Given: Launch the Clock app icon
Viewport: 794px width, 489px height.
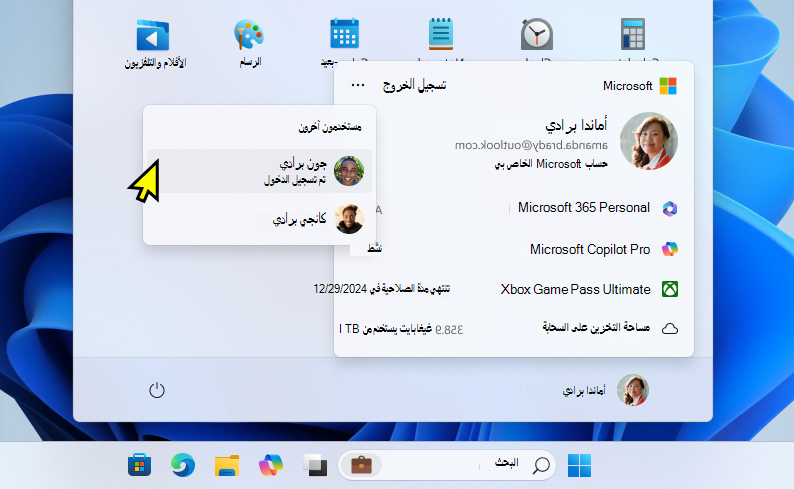Looking at the screenshot, I should point(537,34).
